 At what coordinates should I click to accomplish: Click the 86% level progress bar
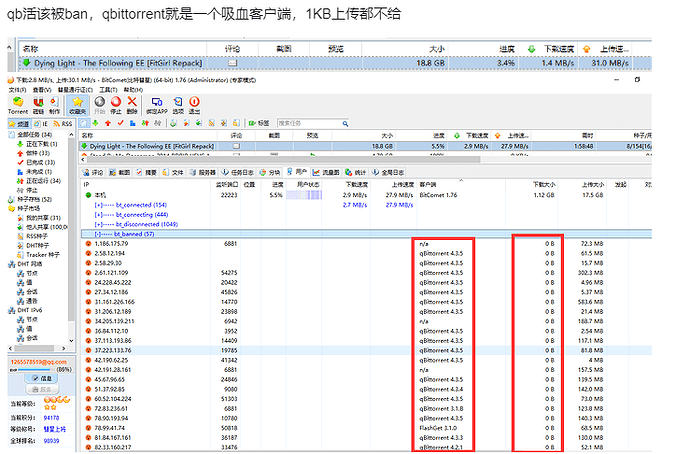(x=38, y=369)
